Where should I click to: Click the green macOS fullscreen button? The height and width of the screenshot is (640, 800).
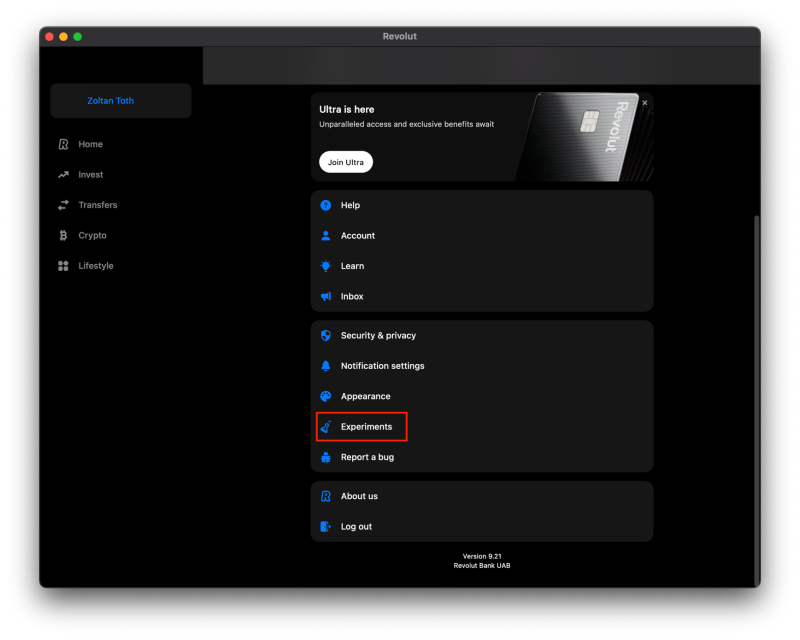tap(78, 37)
